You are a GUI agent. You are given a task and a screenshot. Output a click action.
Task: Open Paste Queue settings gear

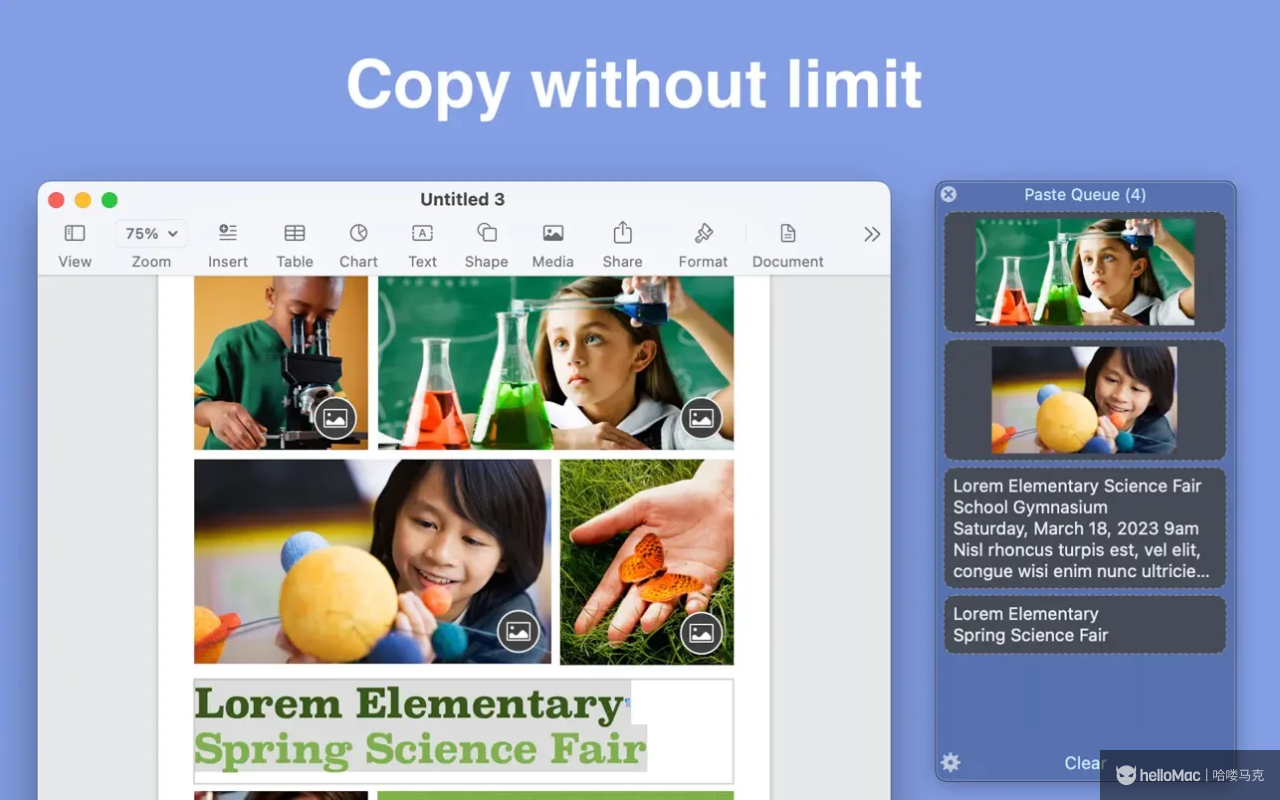tap(951, 763)
